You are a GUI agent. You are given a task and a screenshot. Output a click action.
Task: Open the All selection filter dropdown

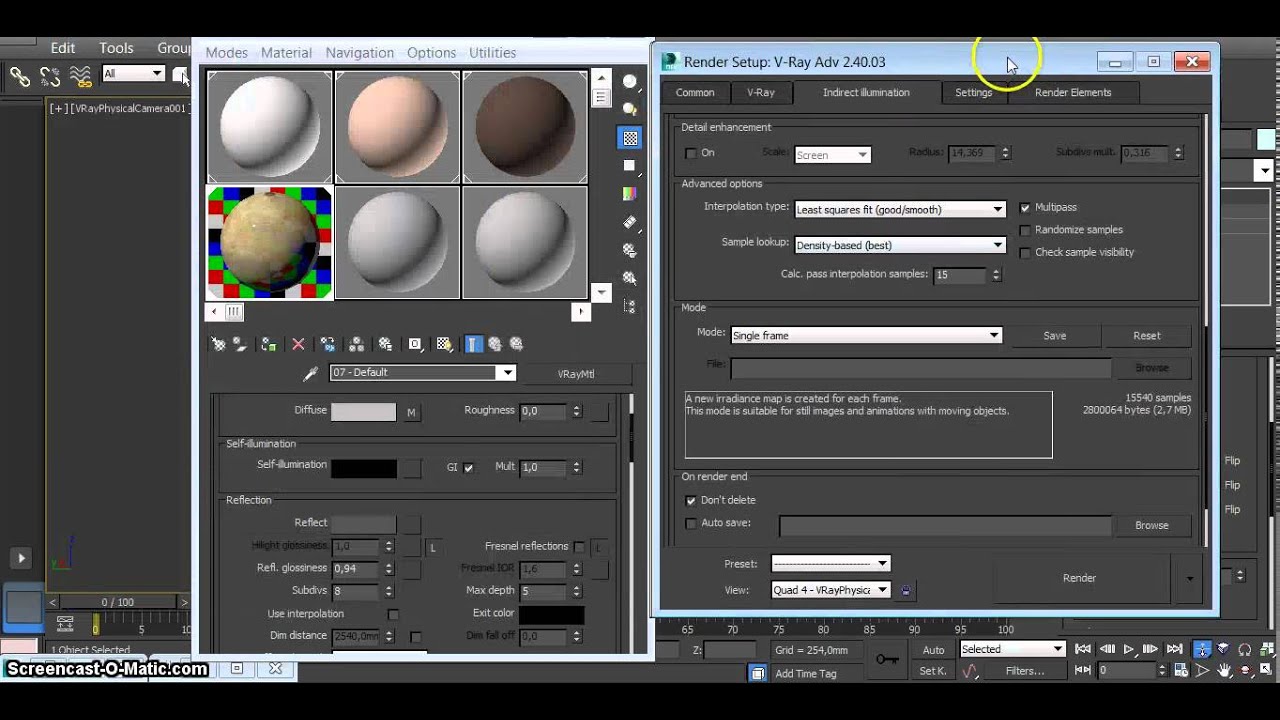tap(134, 74)
